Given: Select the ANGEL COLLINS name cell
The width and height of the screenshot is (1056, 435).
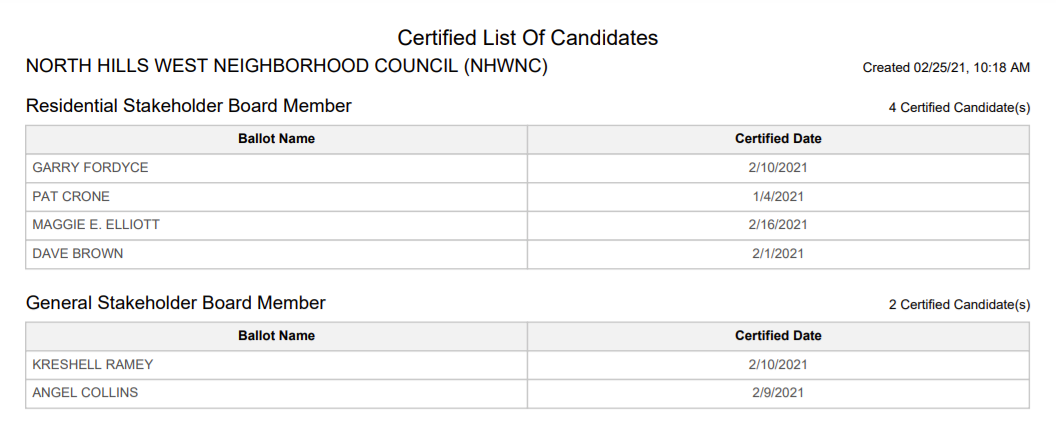Looking at the screenshot, I should 277,393.
